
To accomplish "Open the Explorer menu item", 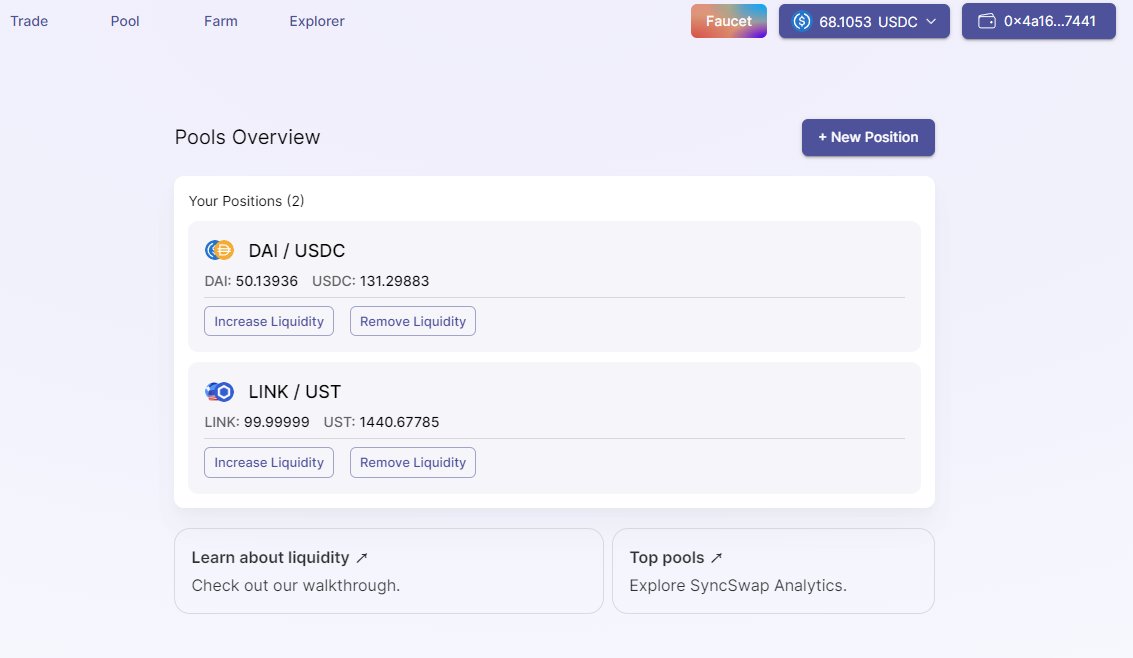I will coord(316,21).
